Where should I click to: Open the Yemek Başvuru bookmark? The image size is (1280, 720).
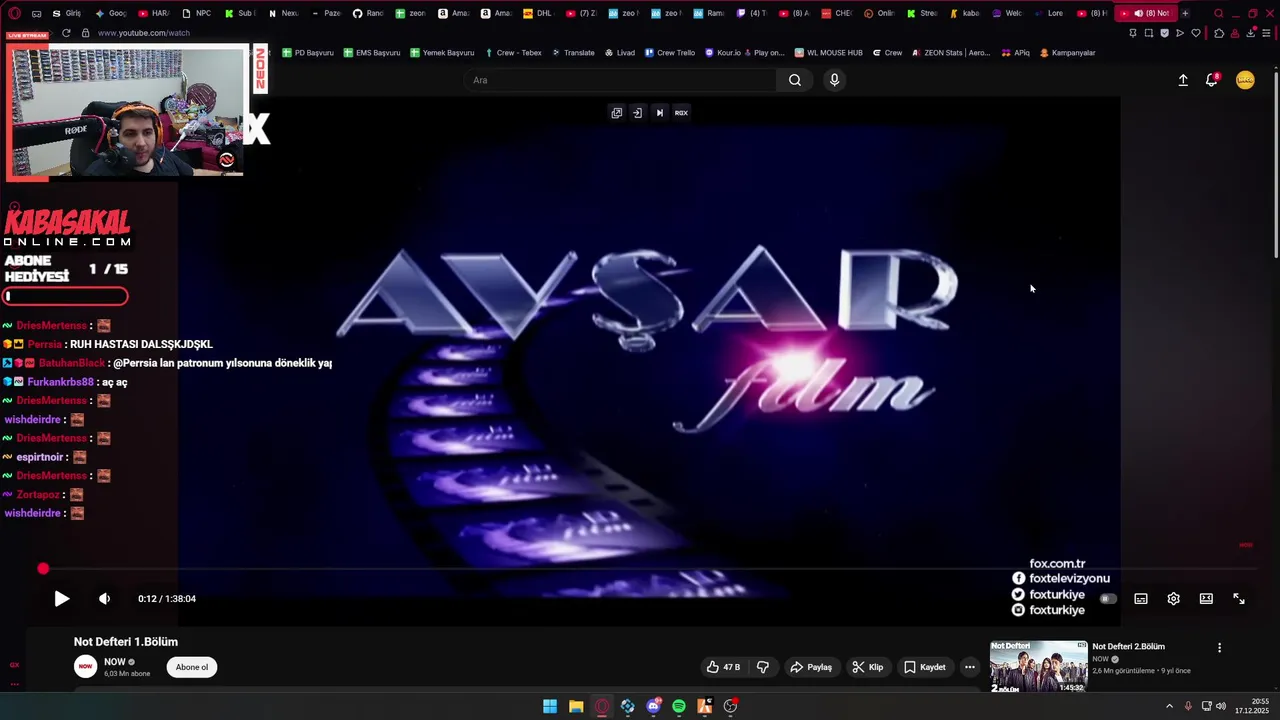[x=442, y=53]
